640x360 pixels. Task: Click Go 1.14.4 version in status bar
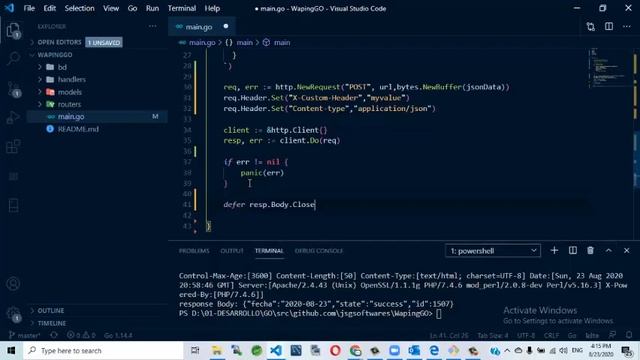118,335
